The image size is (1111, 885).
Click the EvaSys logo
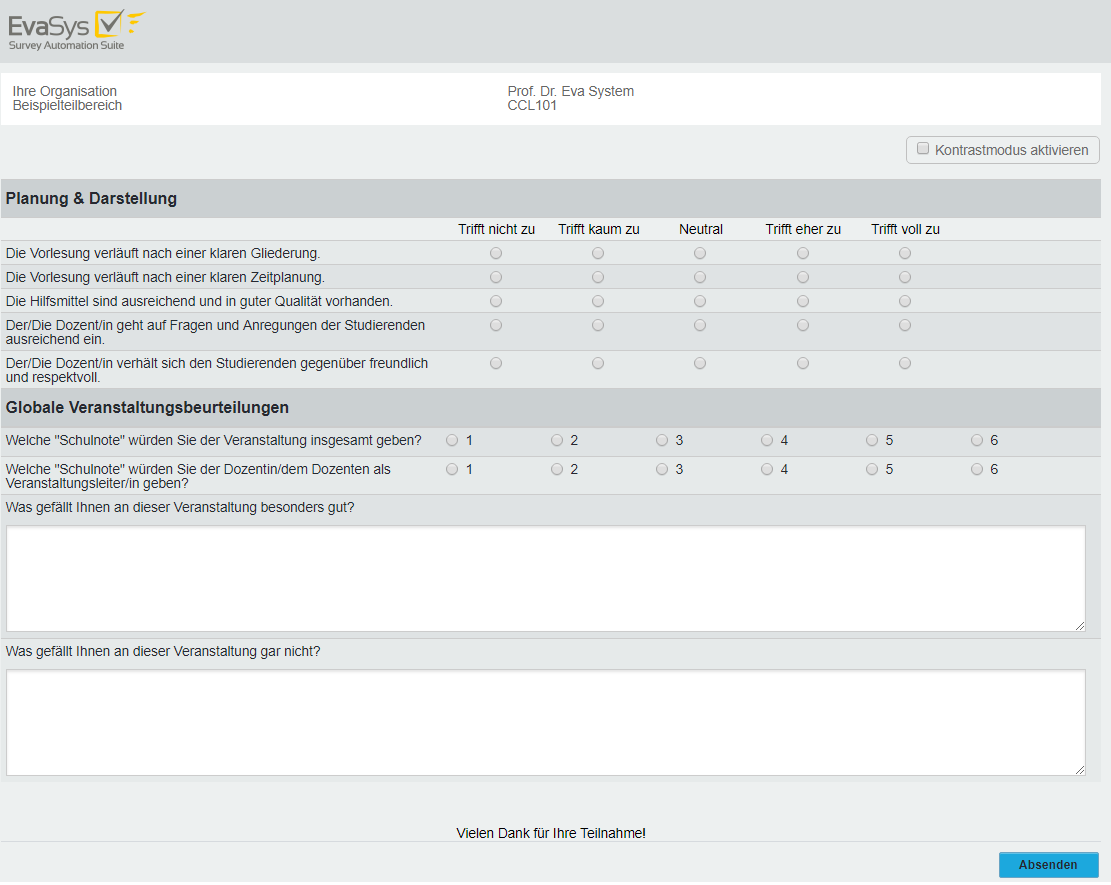pyautogui.click(x=76, y=30)
